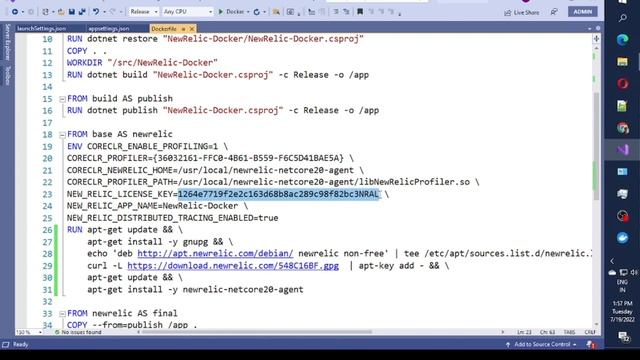Open File Explorer from the taskbar

point(622,62)
